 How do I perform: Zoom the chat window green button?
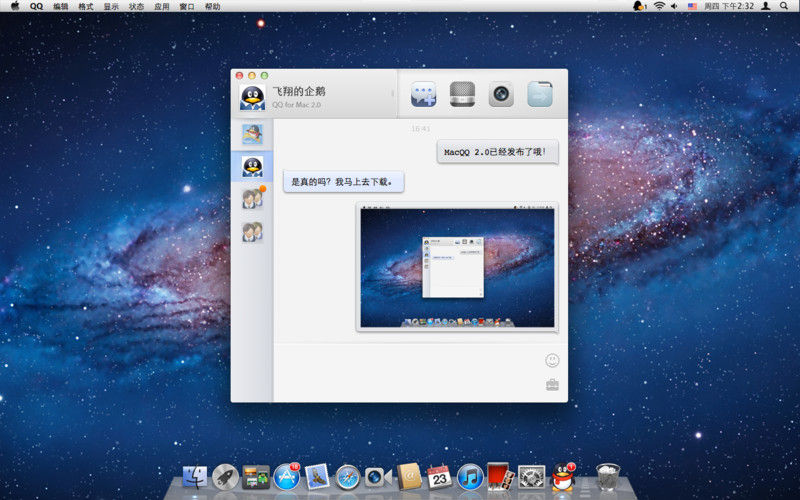[x=264, y=76]
